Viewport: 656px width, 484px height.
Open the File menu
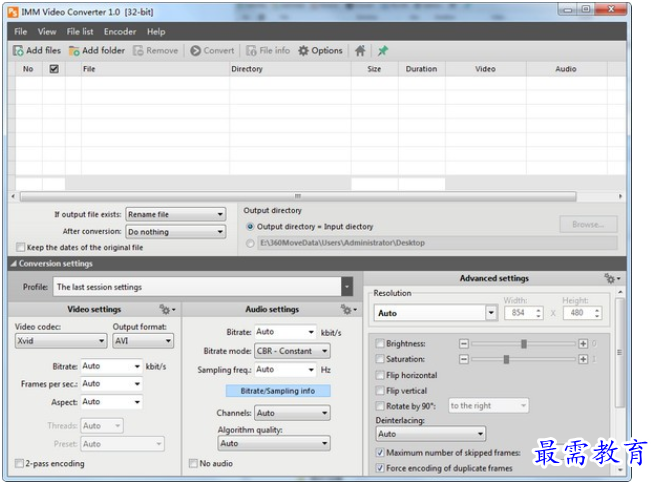pyautogui.click(x=20, y=32)
